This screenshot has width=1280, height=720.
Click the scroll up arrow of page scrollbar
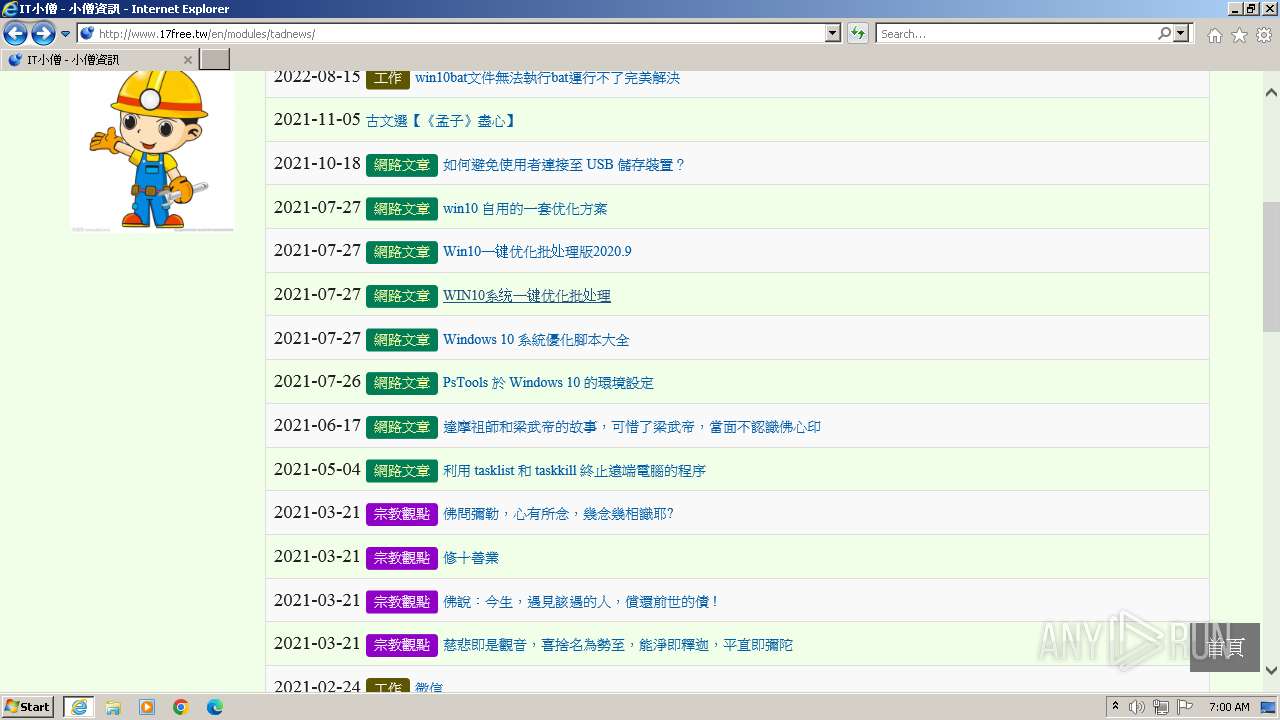tap(1271, 93)
